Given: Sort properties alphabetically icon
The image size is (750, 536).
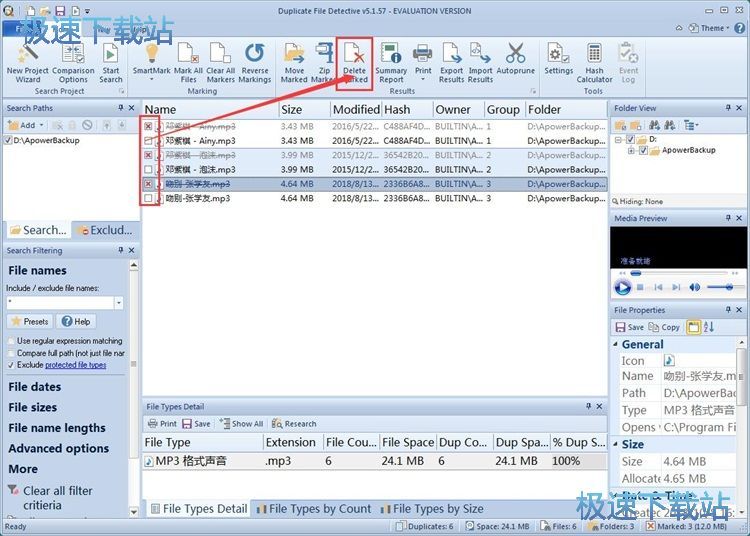Looking at the screenshot, I should (x=709, y=327).
